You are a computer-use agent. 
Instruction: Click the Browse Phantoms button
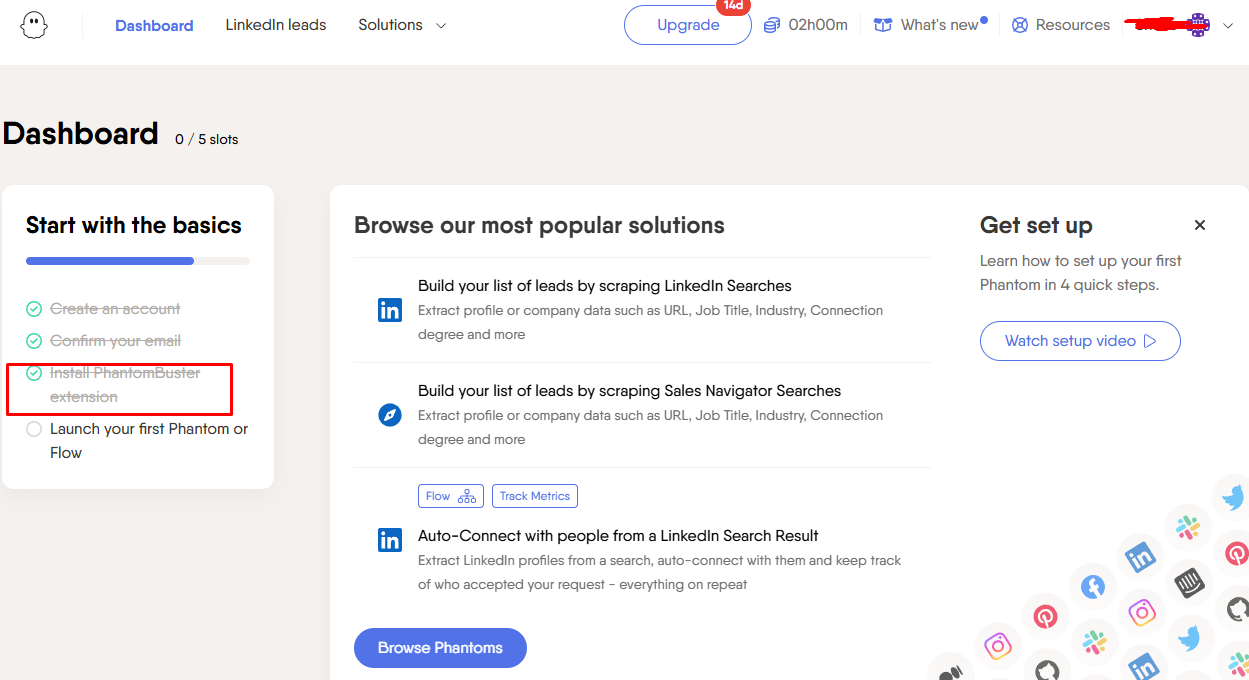440,648
